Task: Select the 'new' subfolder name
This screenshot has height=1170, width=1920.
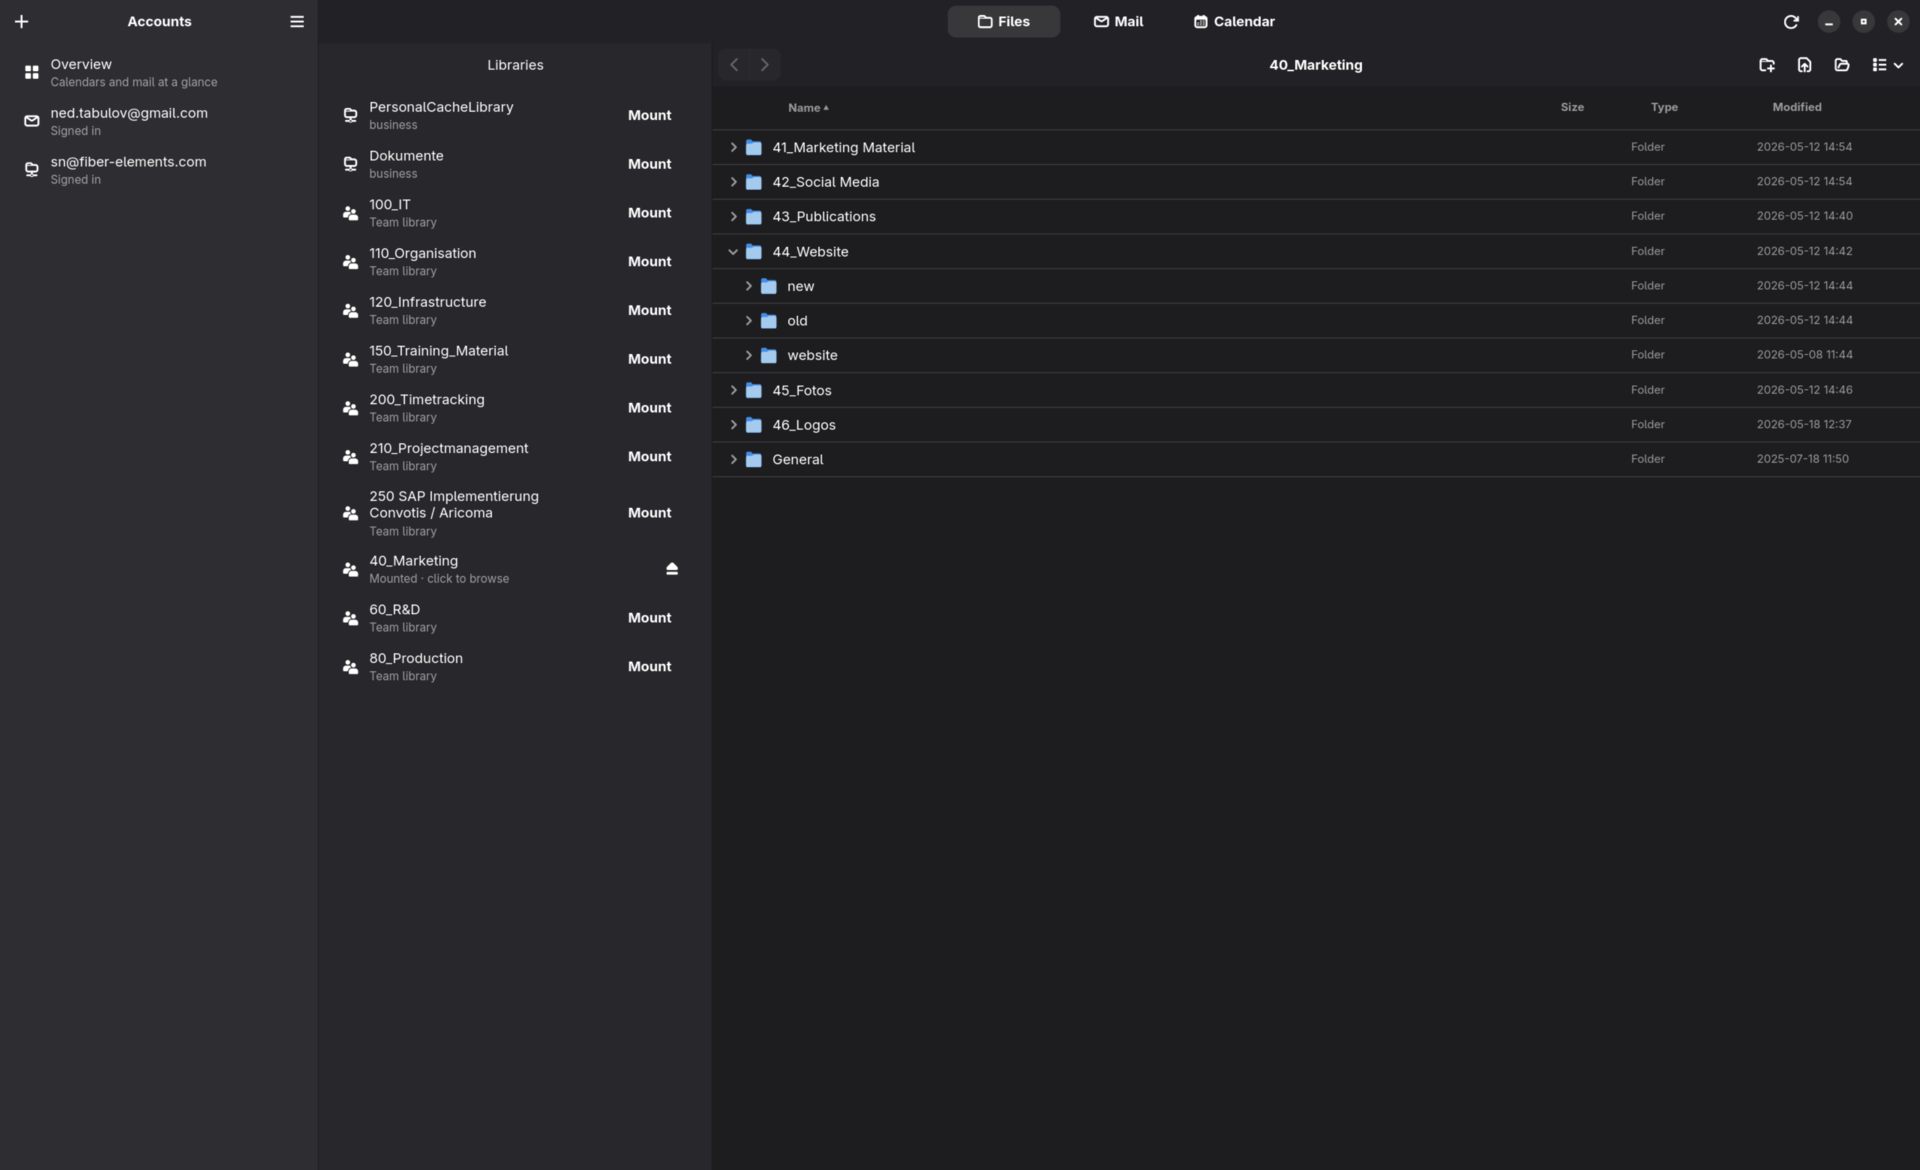Action: coord(800,286)
